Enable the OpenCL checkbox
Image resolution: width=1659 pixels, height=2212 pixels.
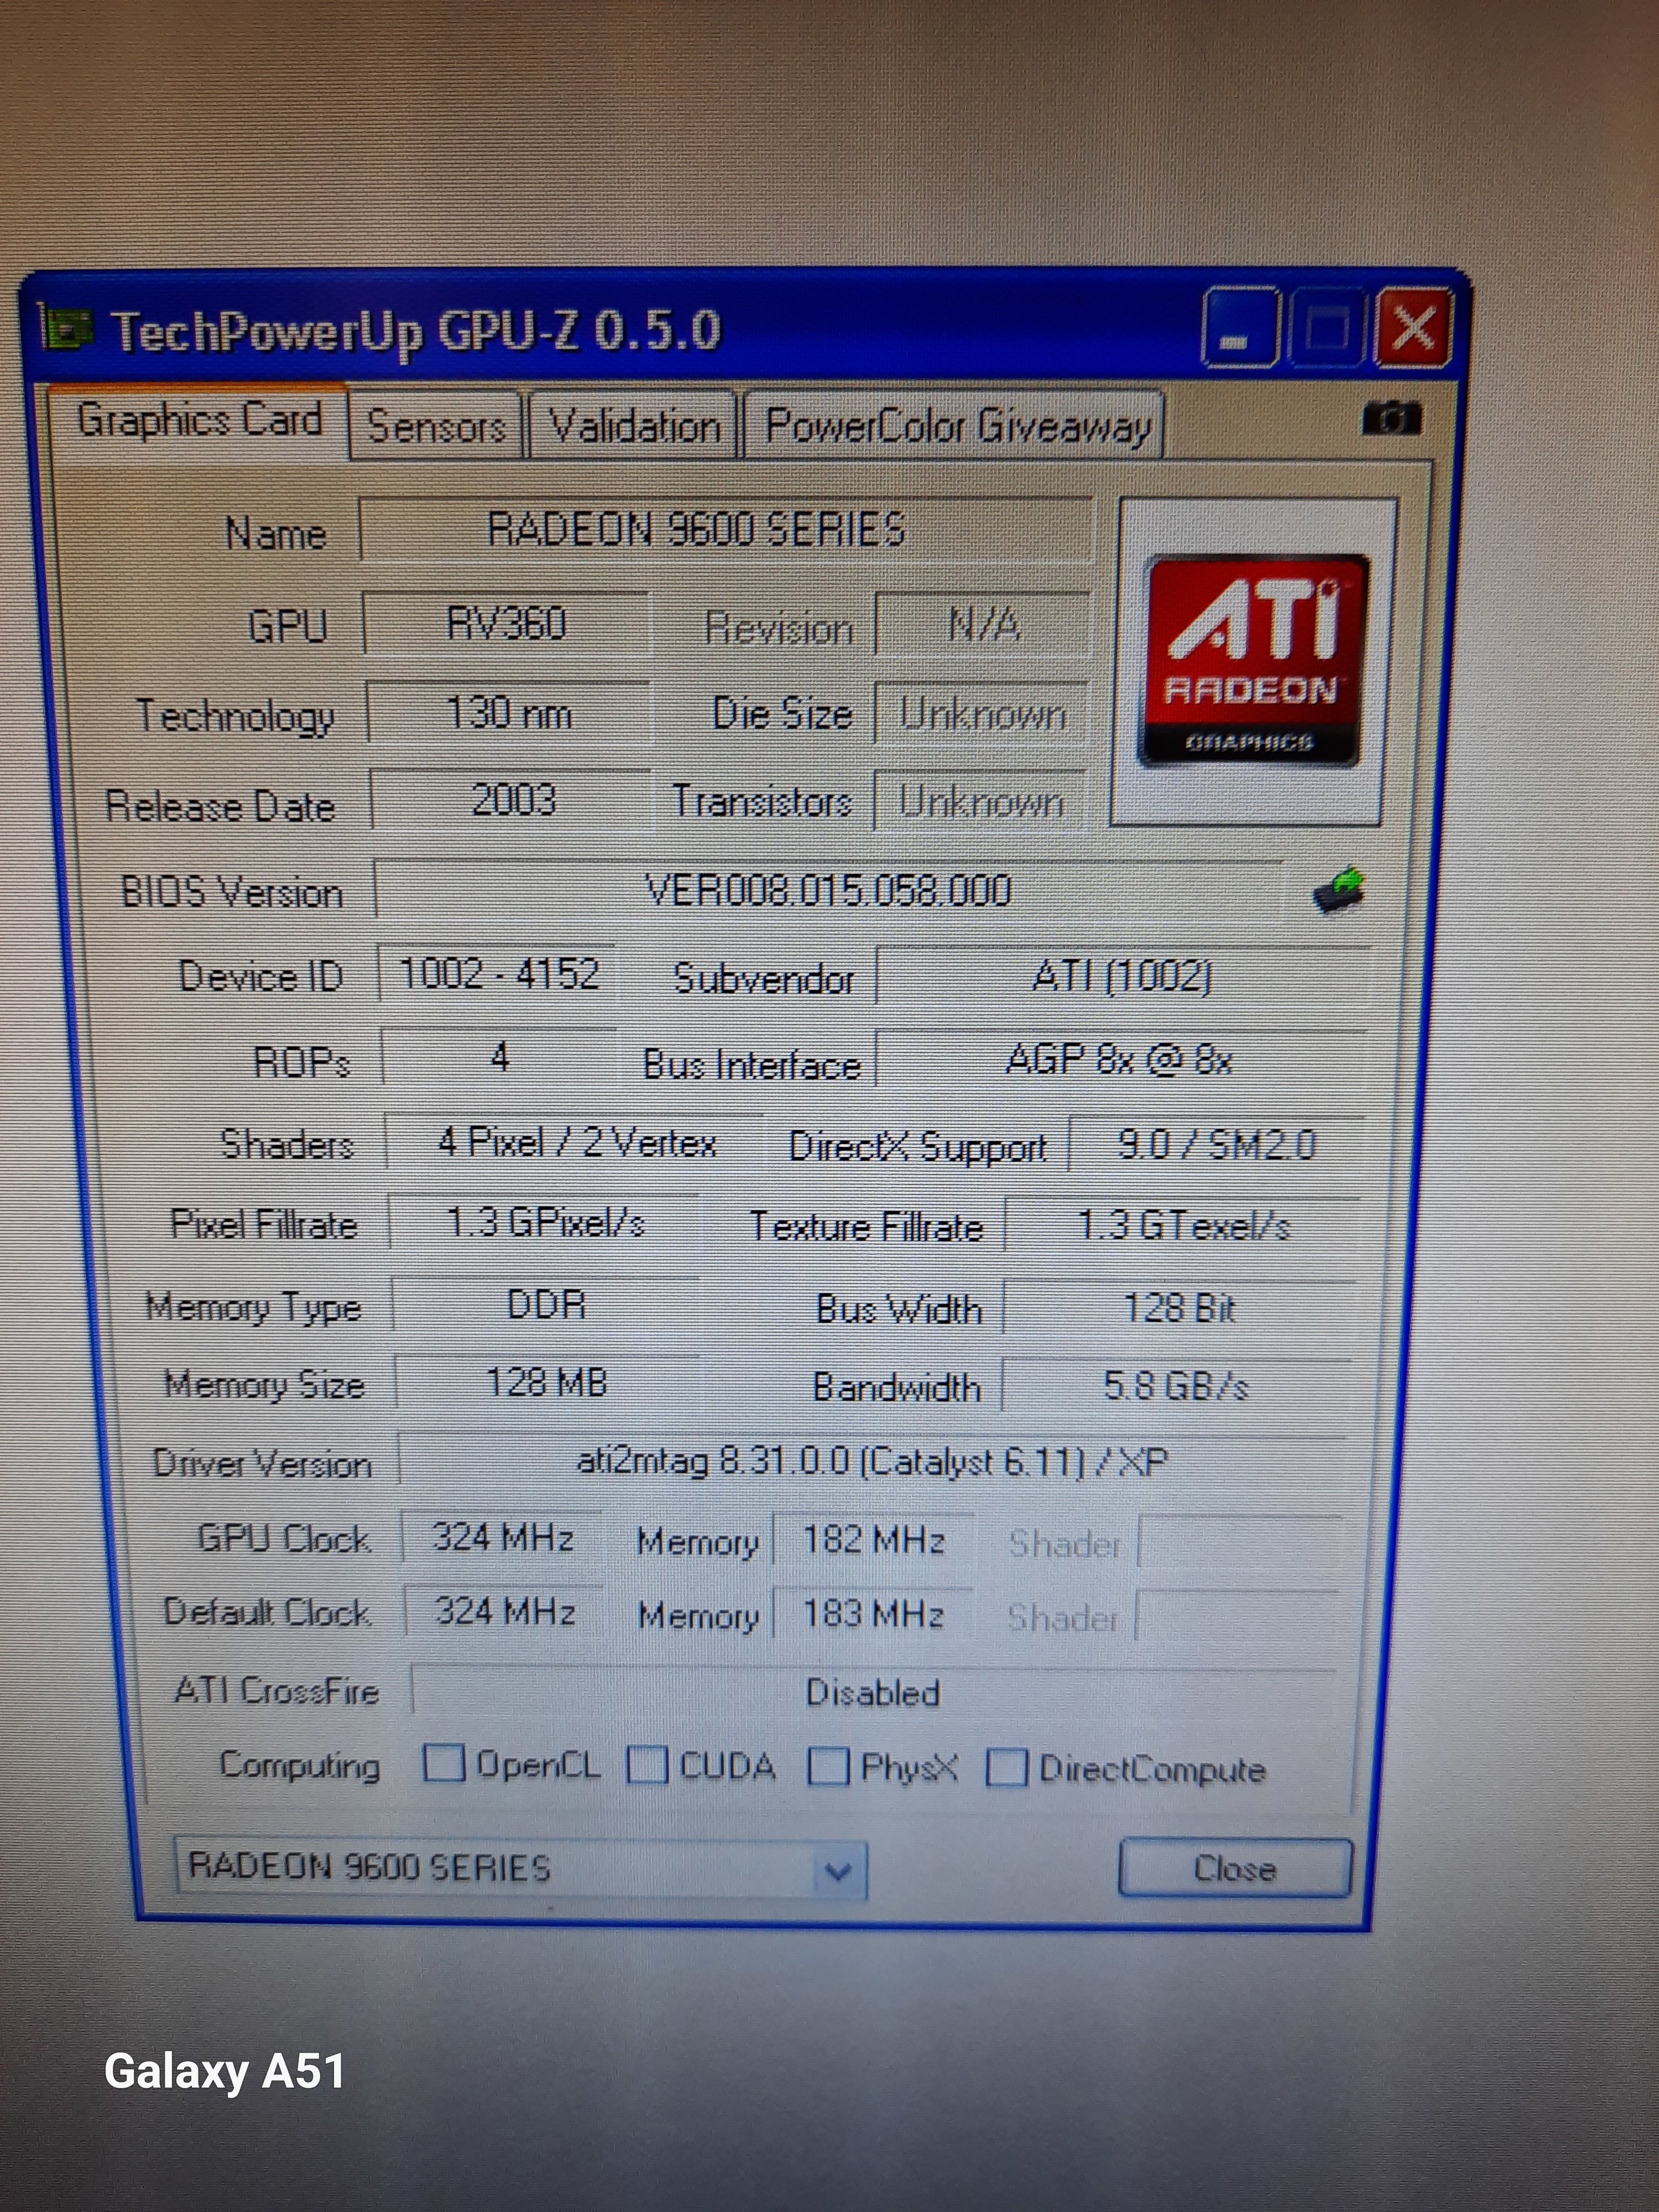tap(443, 1763)
